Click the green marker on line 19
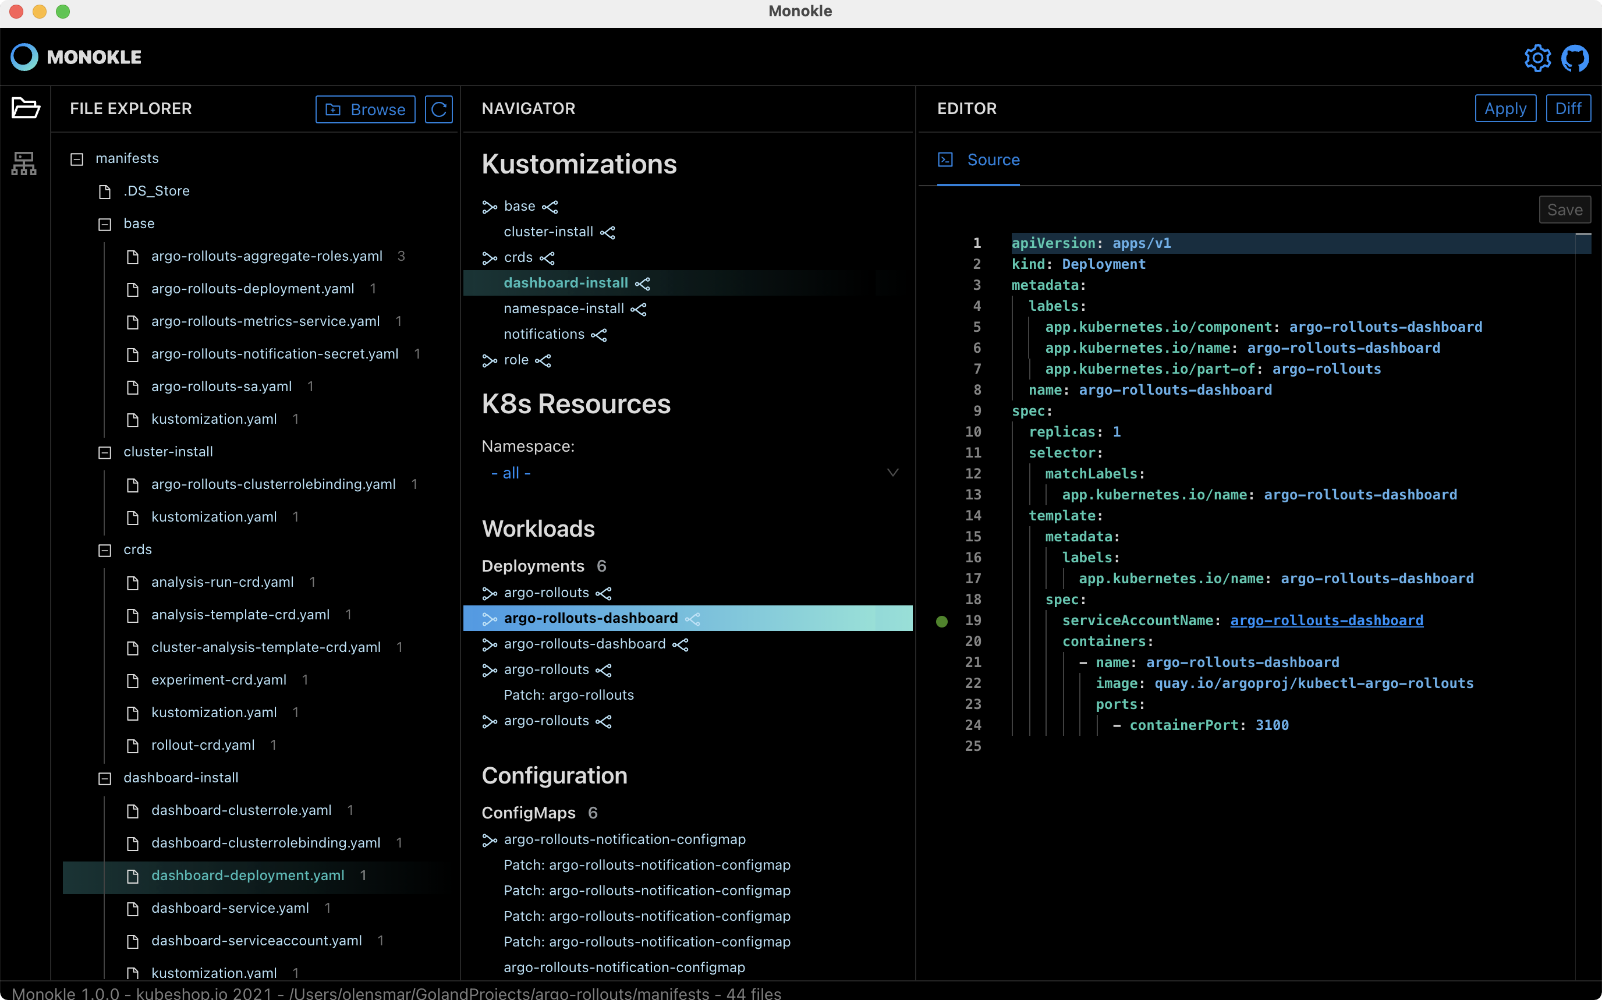The height and width of the screenshot is (1000, 1602). point(942,621)
